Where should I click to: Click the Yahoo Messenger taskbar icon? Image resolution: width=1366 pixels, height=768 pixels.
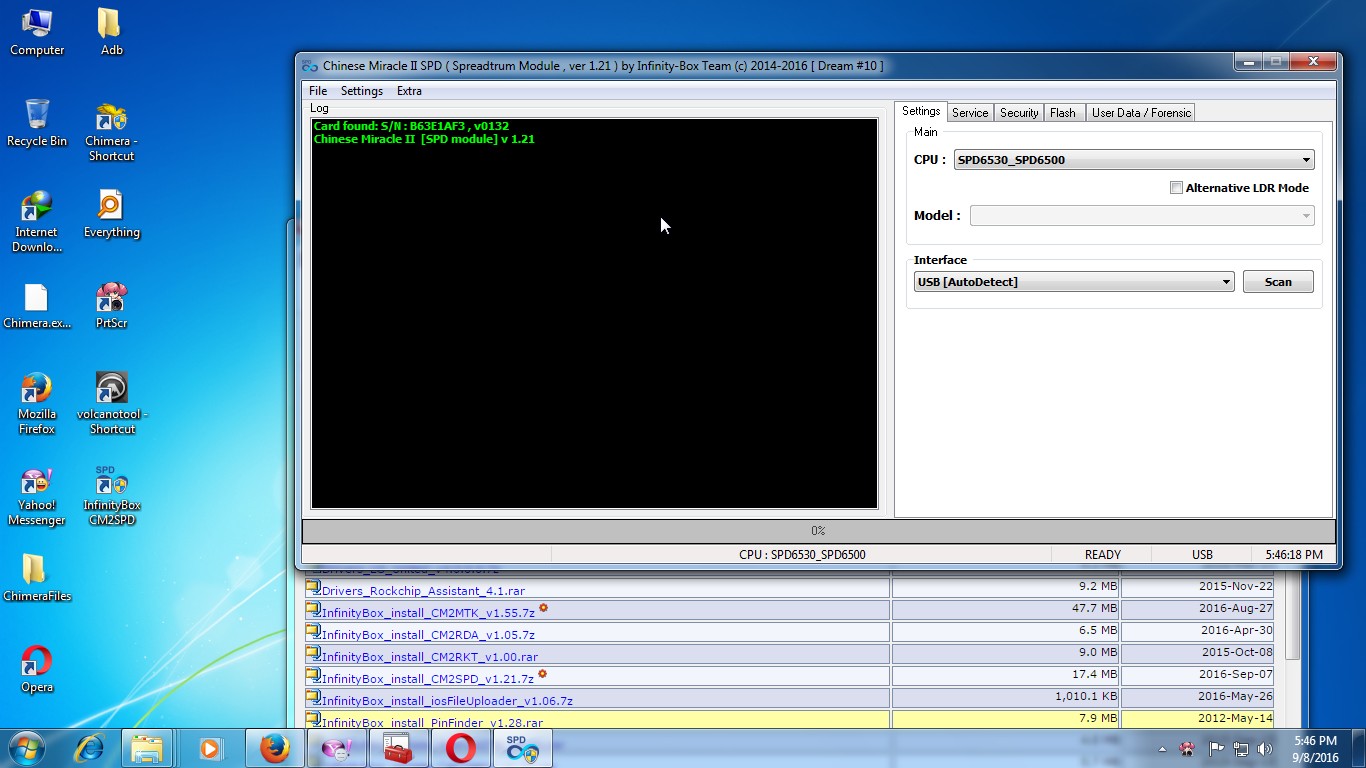[336, 747]
